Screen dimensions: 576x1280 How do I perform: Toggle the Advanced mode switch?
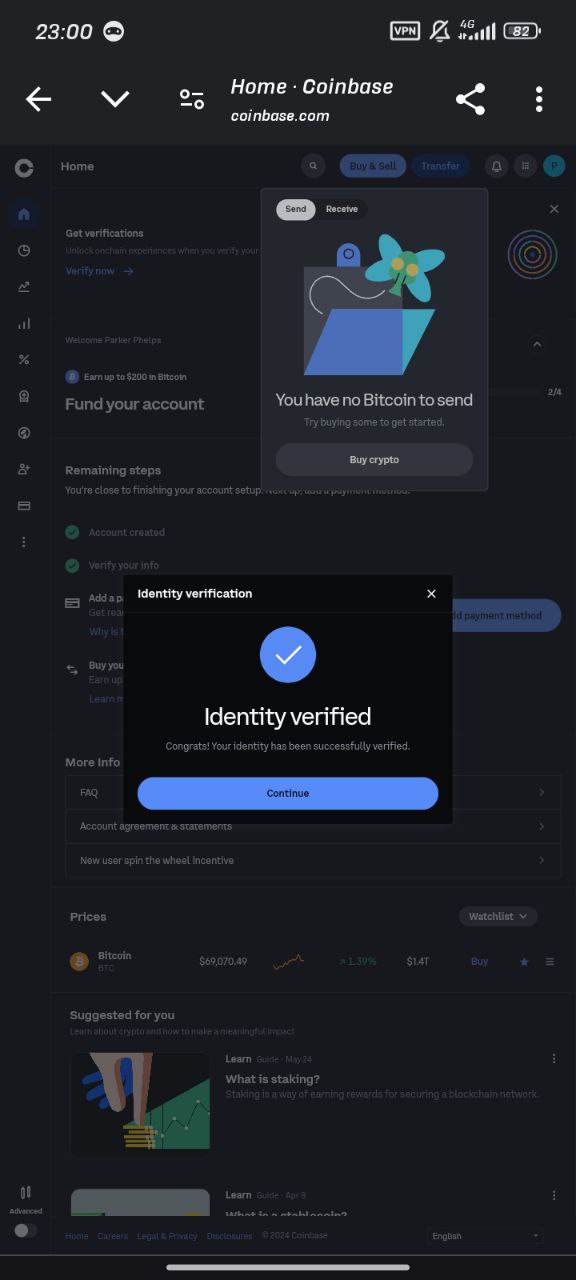[25, 1230]
